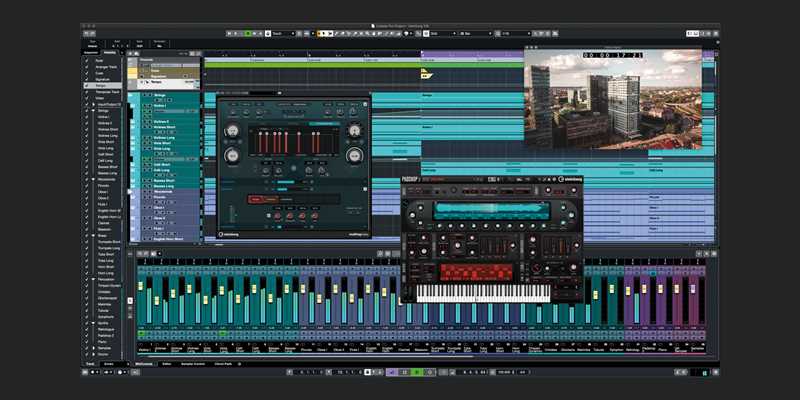The width and height of the screenshot is (800, 400).
Task: Click the upper left large knob in the multitap plugin
Action: coord(232,131)
